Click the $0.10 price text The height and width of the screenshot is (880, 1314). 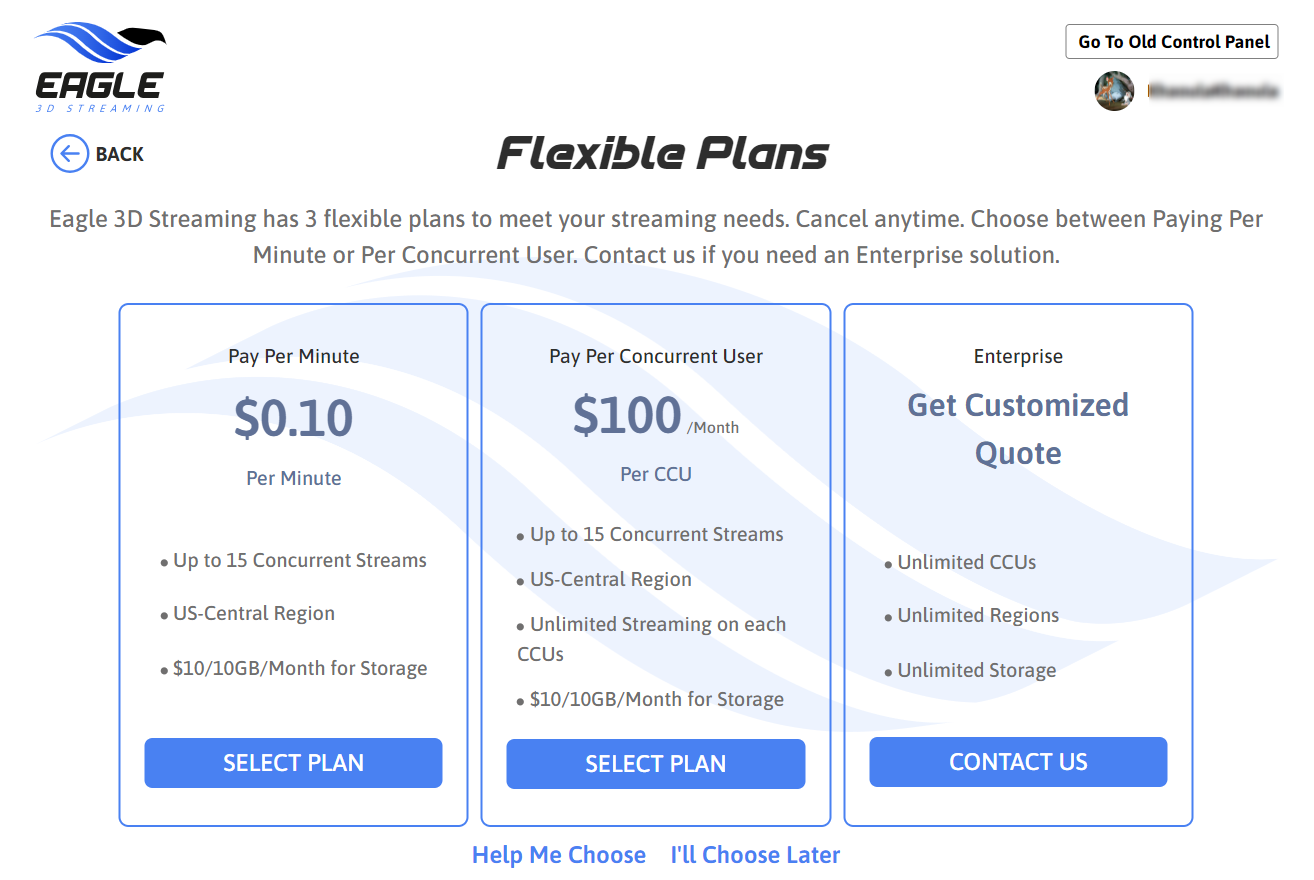click(x=293, y=418)
